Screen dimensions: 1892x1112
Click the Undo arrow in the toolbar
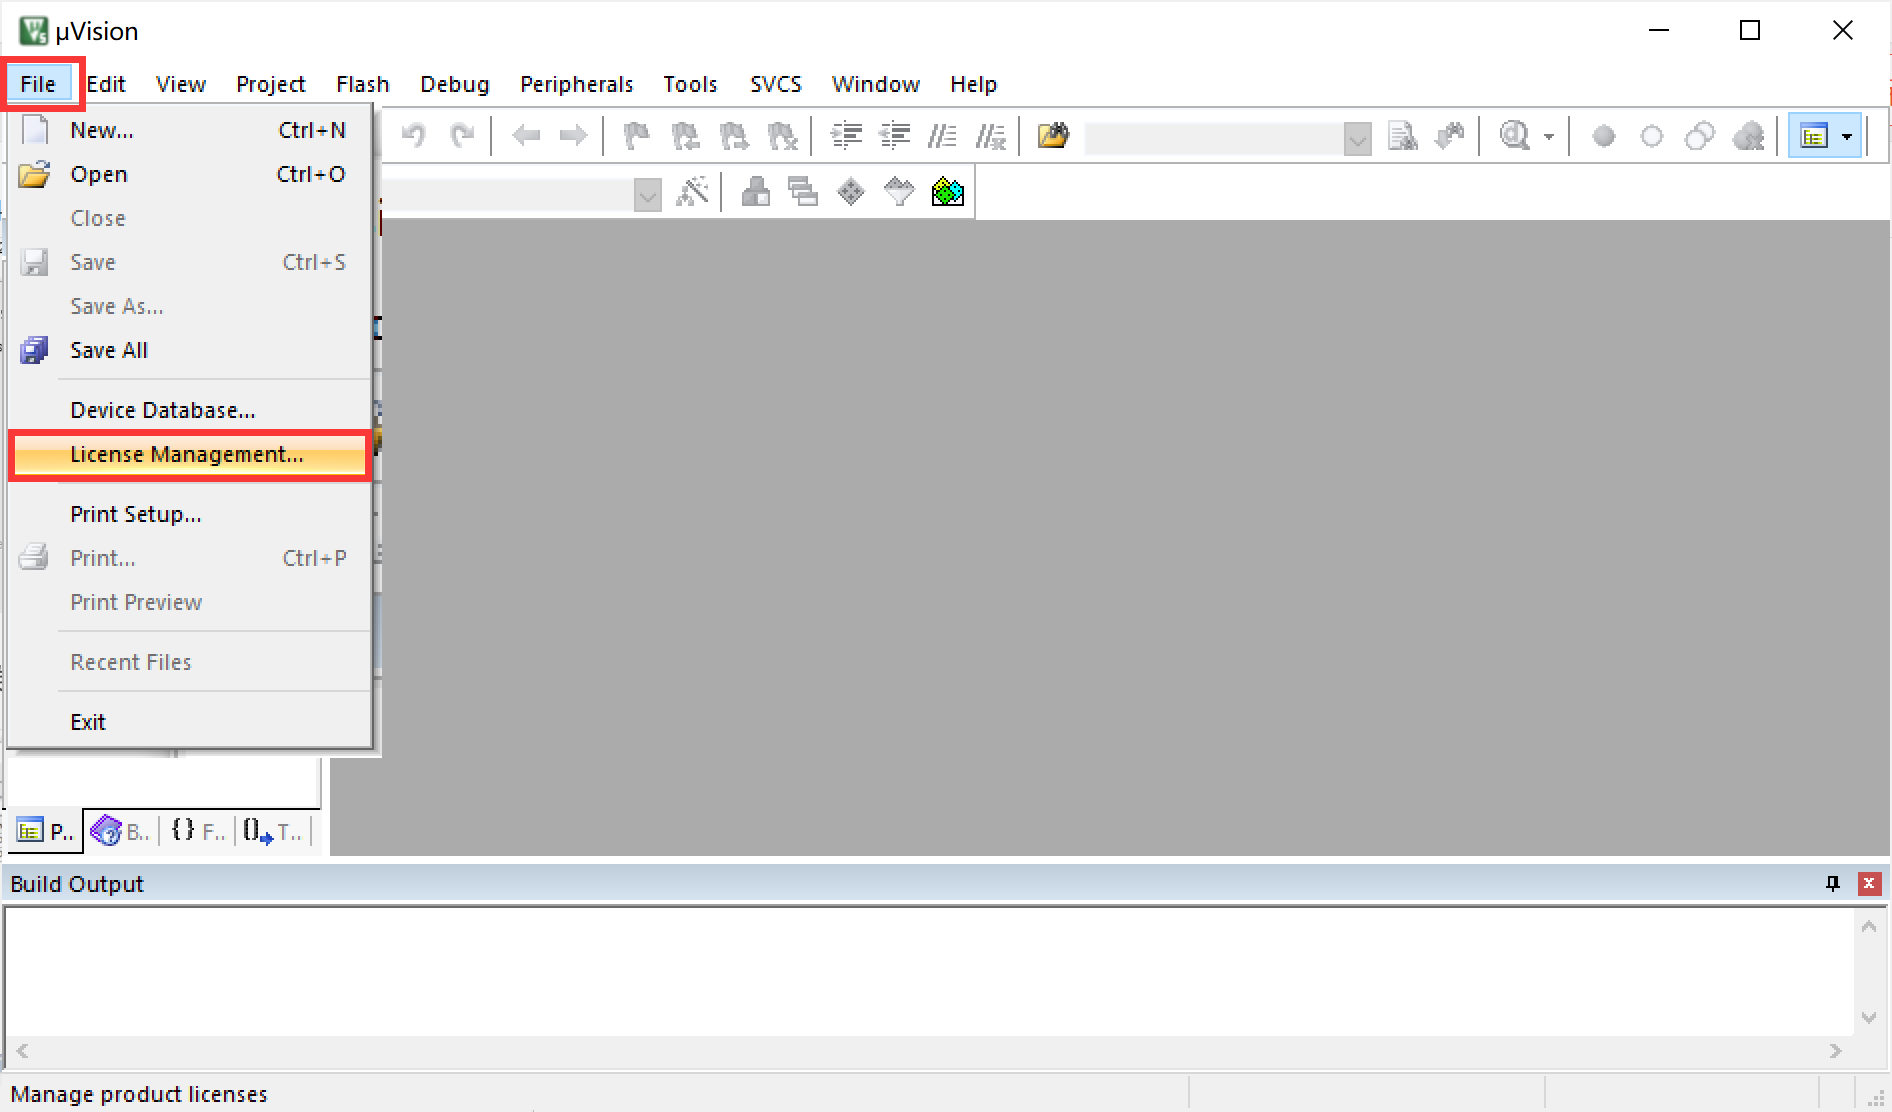click(414, 135)
